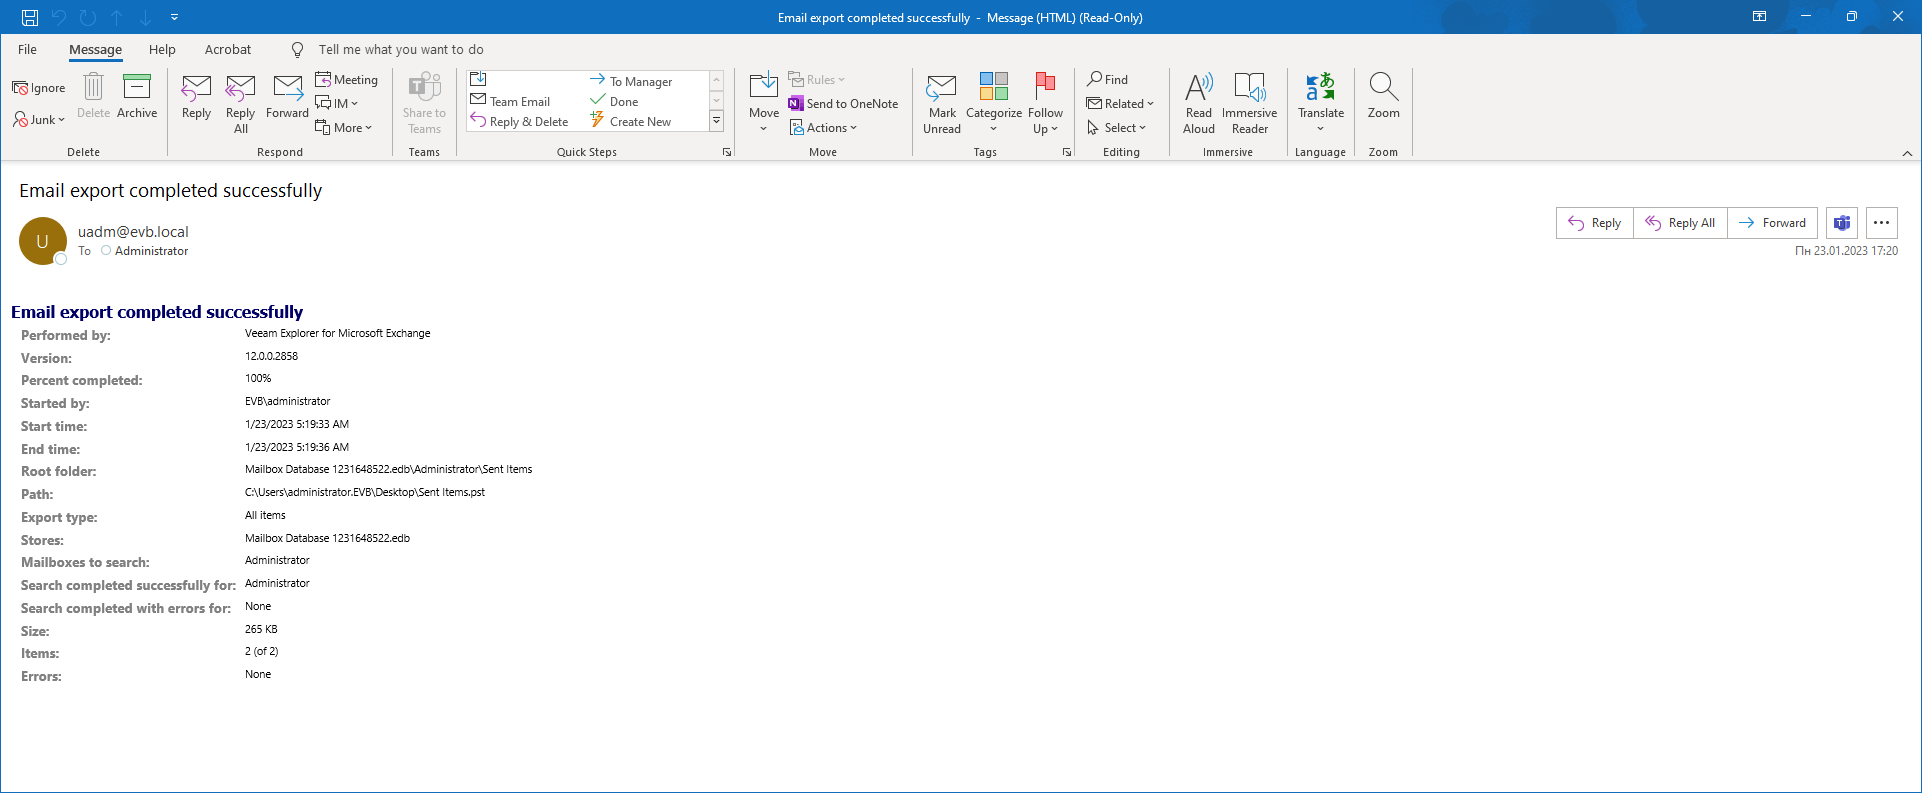Click the sender avatar with letter U
The width and height of the screenshot is (1922, 793).
[x=43, y=241]
